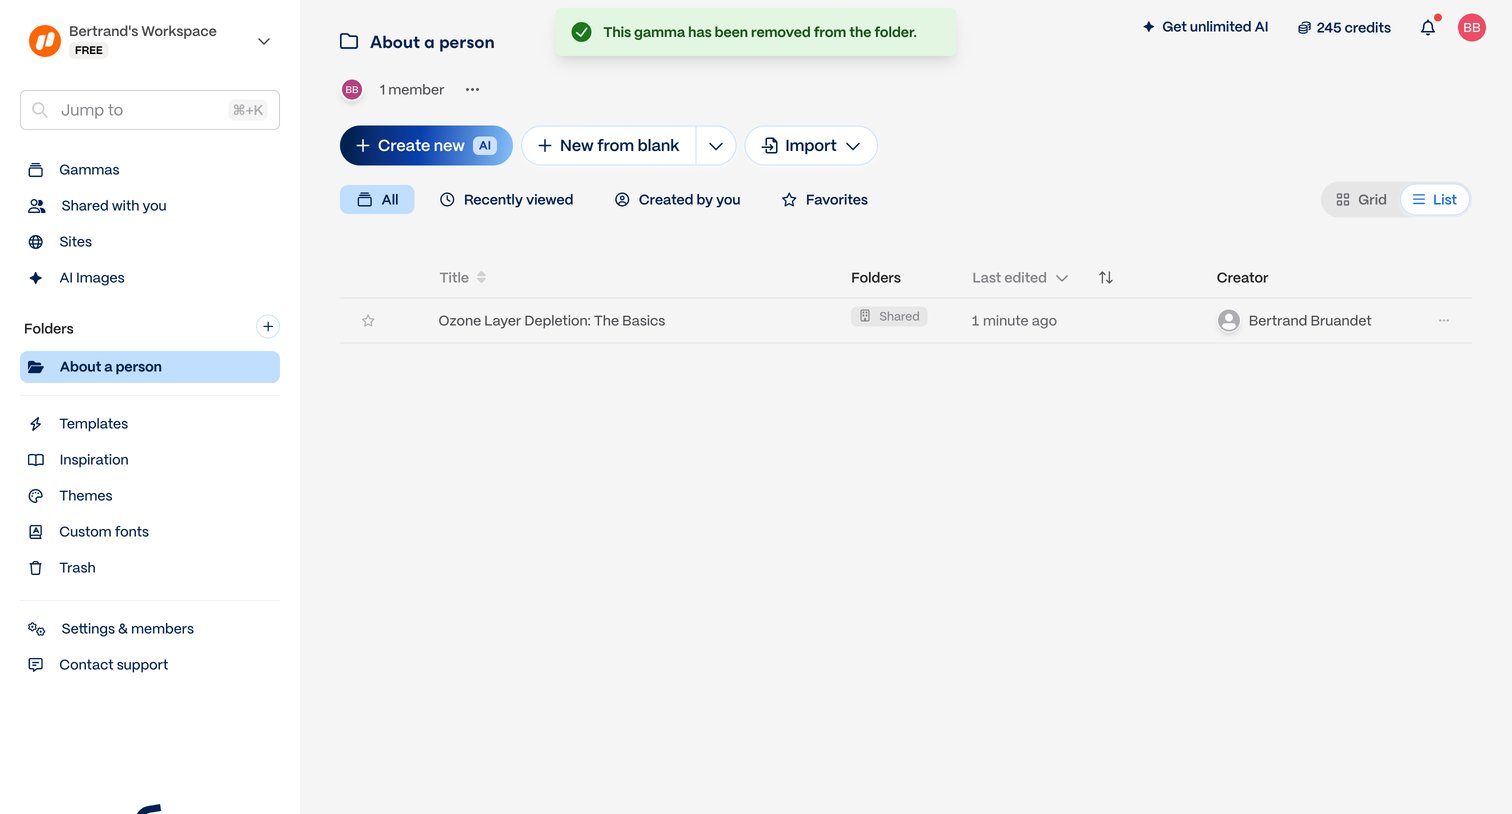
Task: Open Templates page
Action: [x=93, y=424]
